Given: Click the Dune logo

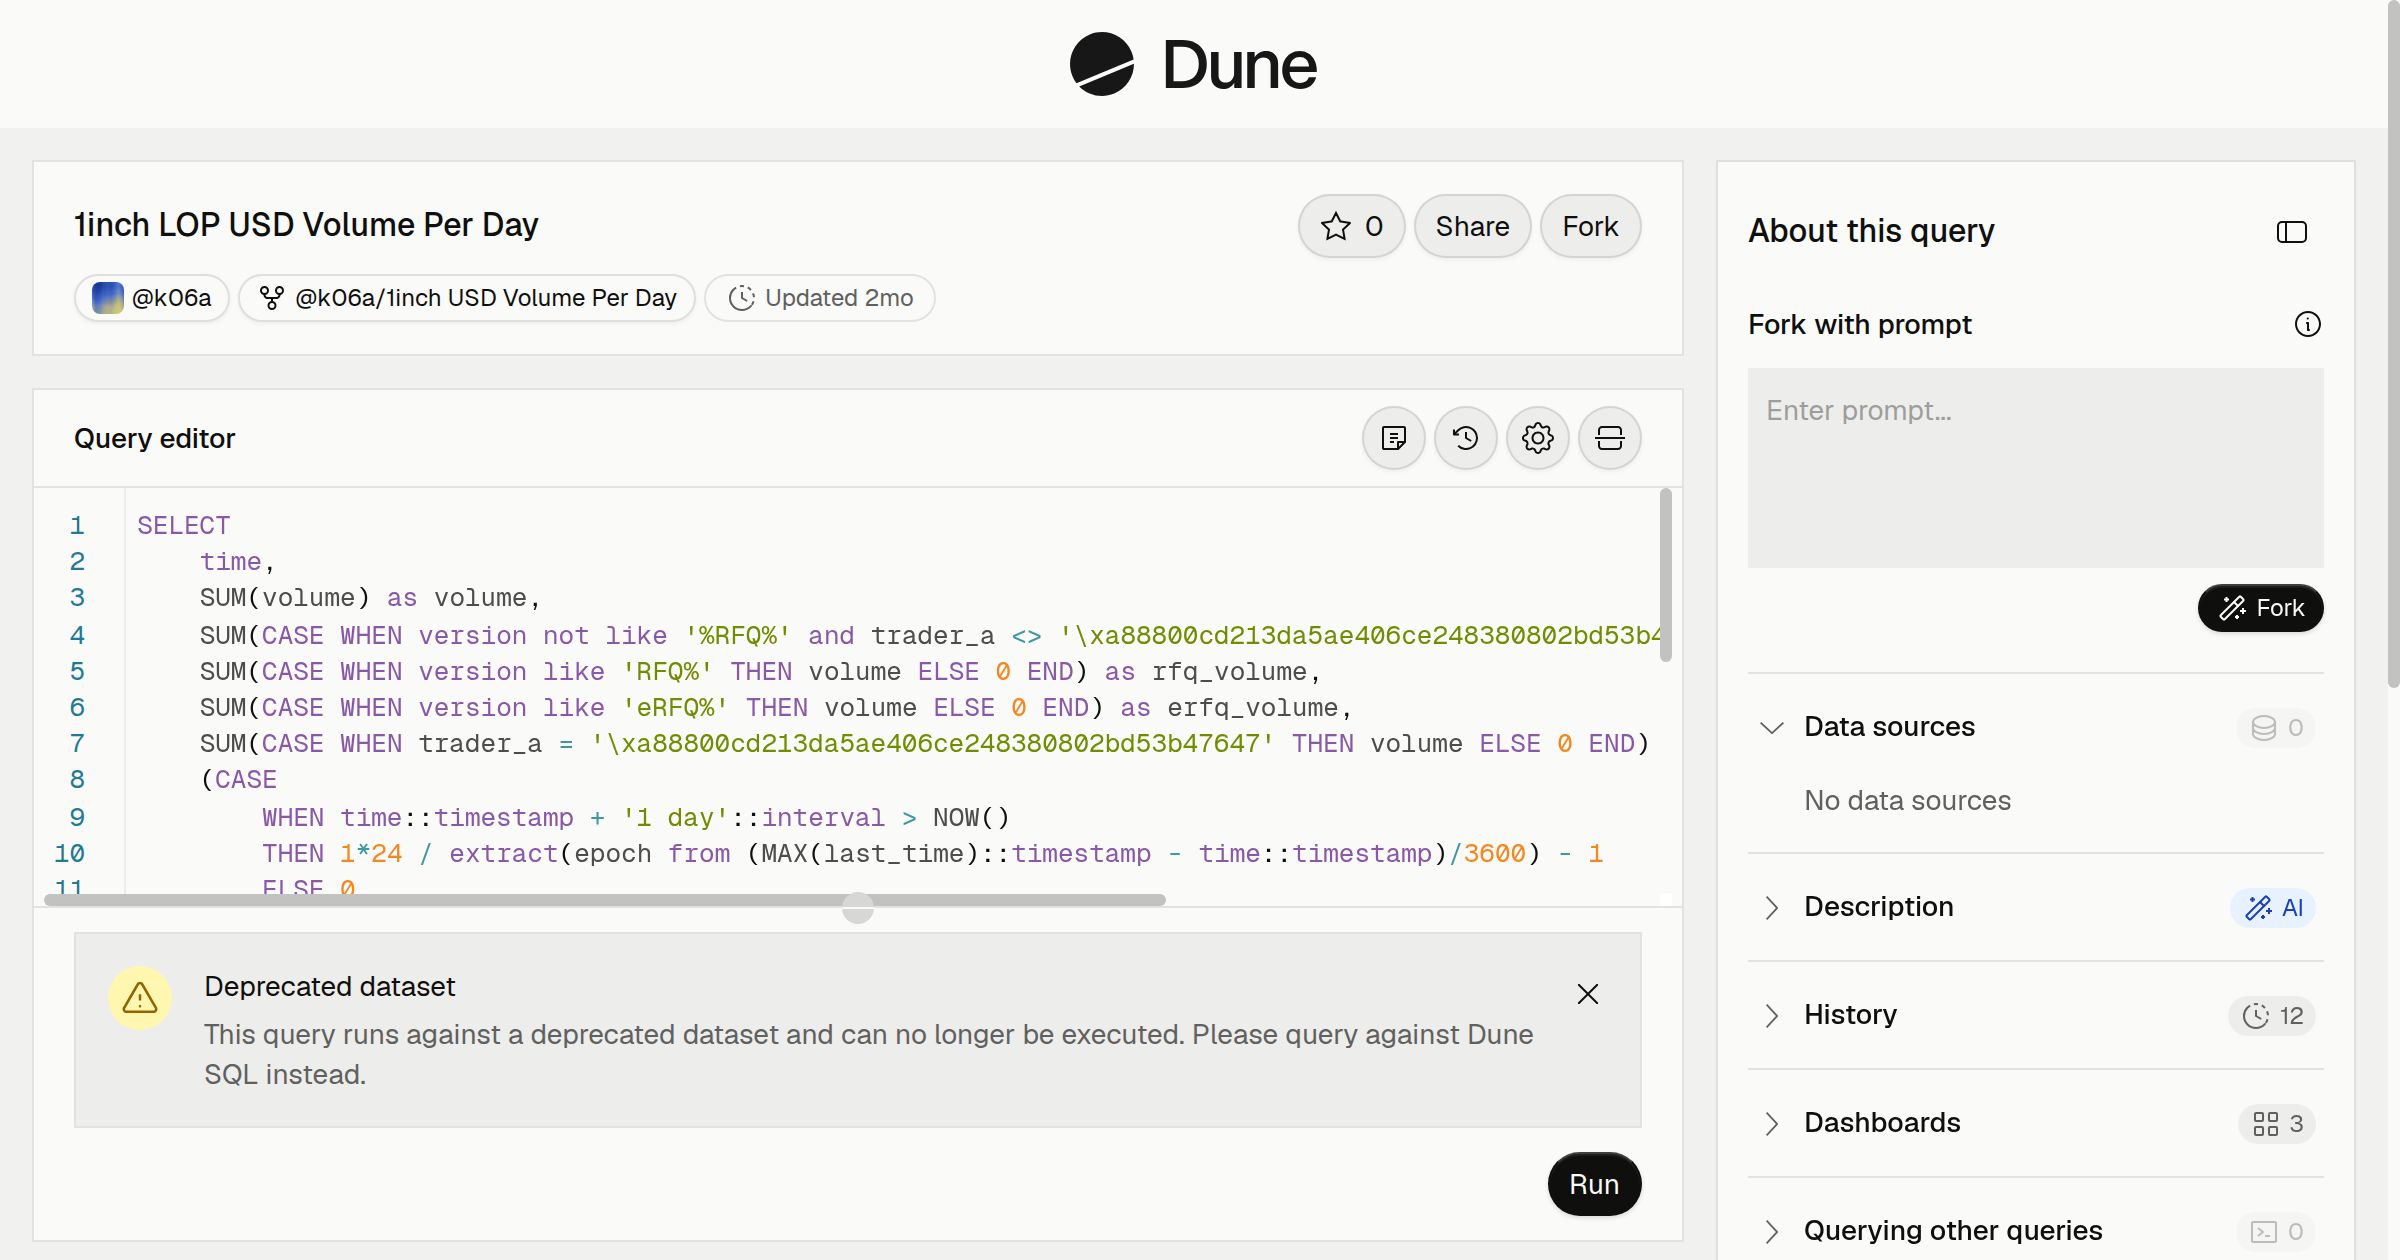Looking at the screenshot, I should tap(1193, 64).
